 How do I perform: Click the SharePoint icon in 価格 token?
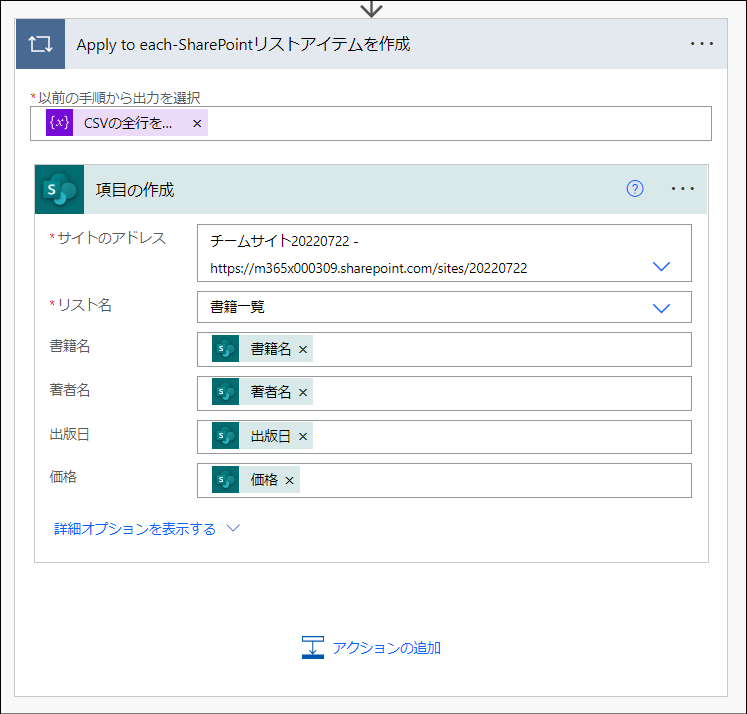[x=225, y=480]
